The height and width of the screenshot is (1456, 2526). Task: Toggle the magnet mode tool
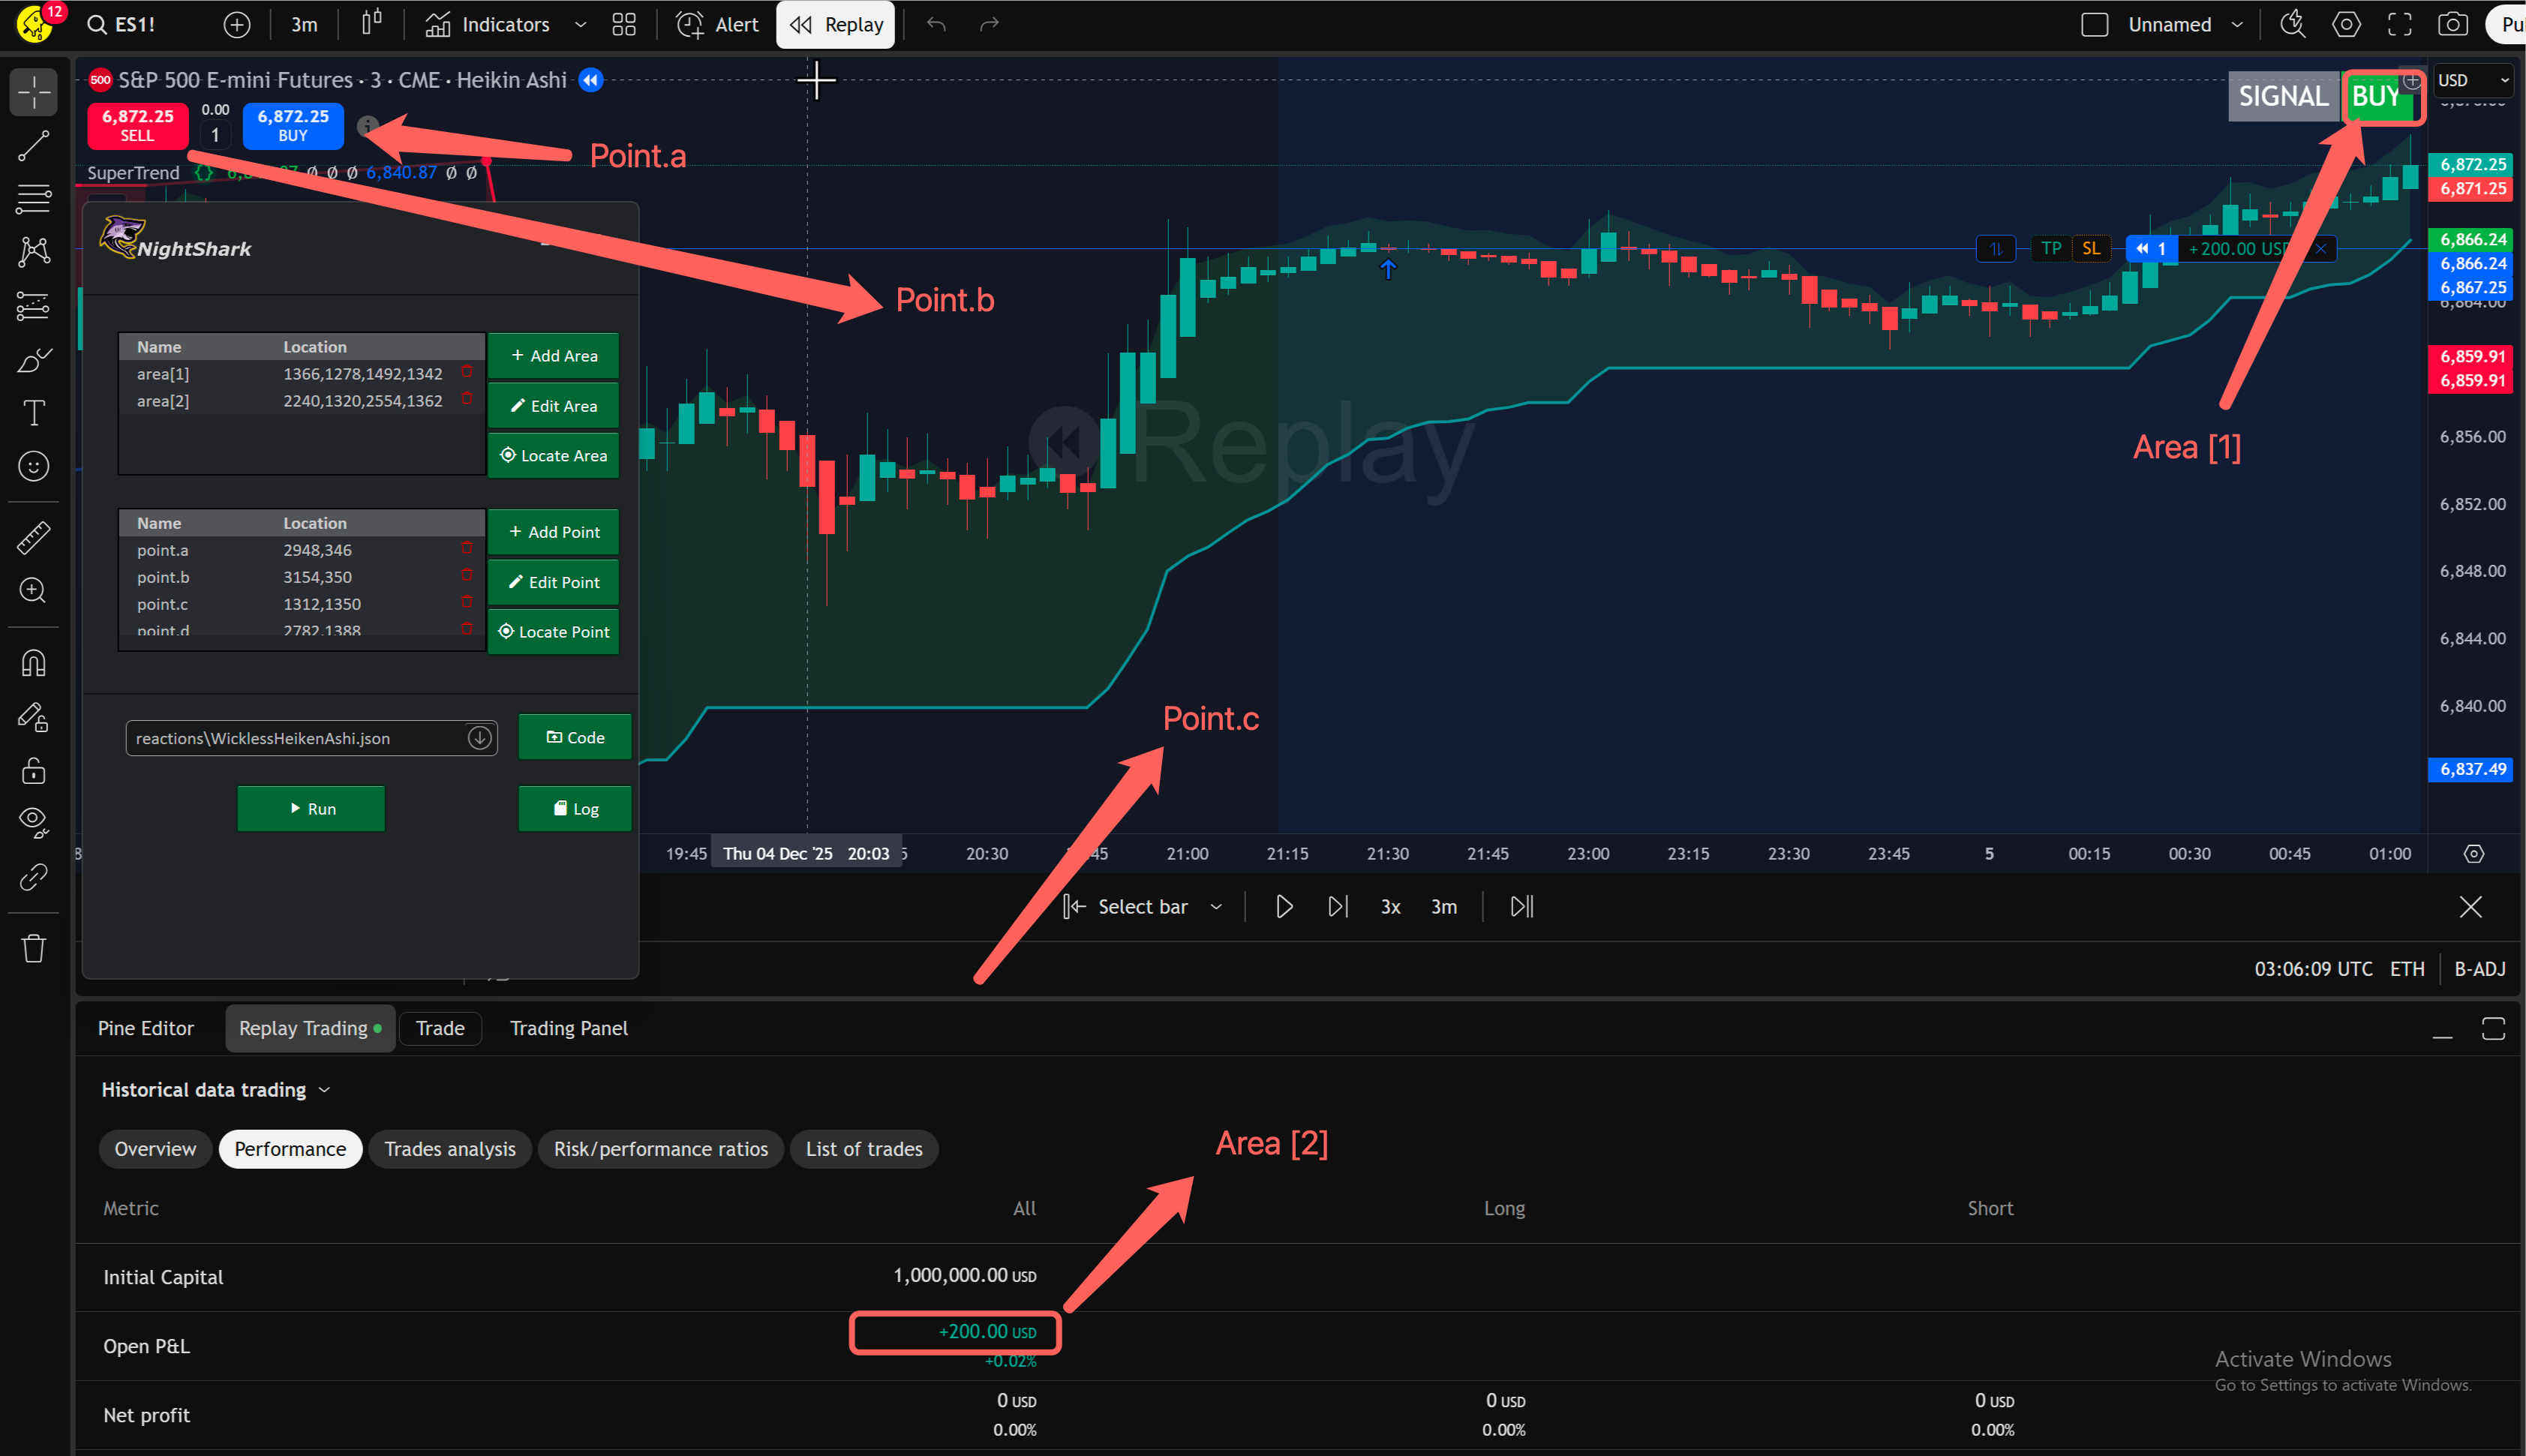(x=33, y=662)
